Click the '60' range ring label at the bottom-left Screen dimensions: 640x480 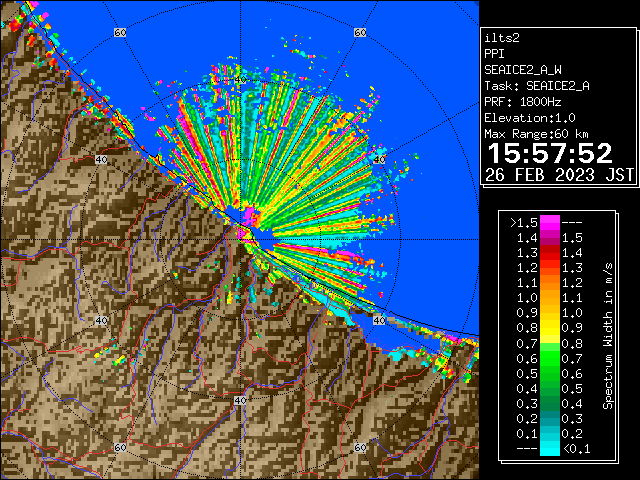[120, 447]
